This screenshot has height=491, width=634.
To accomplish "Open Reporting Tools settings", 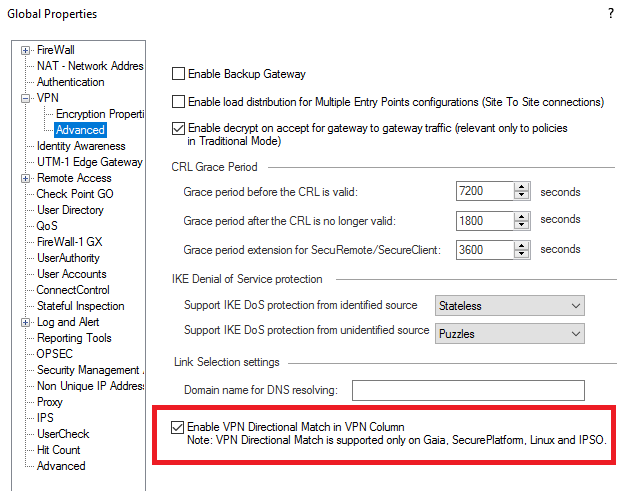I will click(74, 338).
